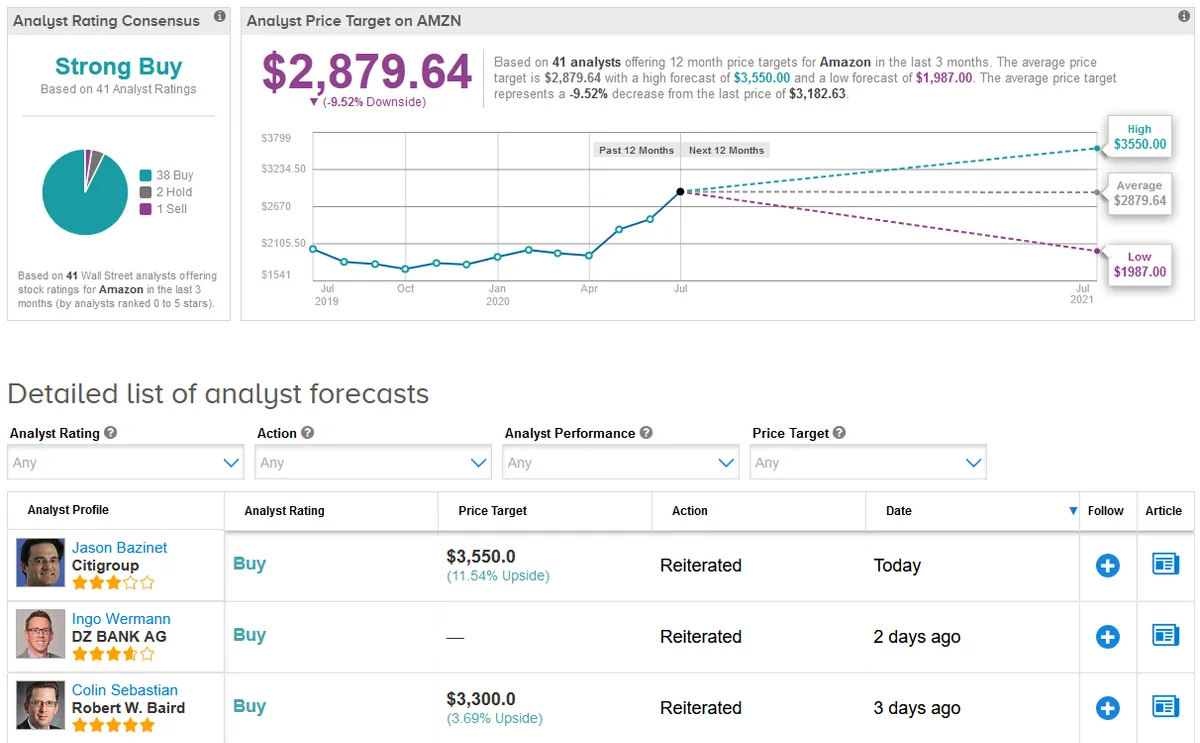Click the Follow plus icon for Ingo Wermann

pos(1107,636)
